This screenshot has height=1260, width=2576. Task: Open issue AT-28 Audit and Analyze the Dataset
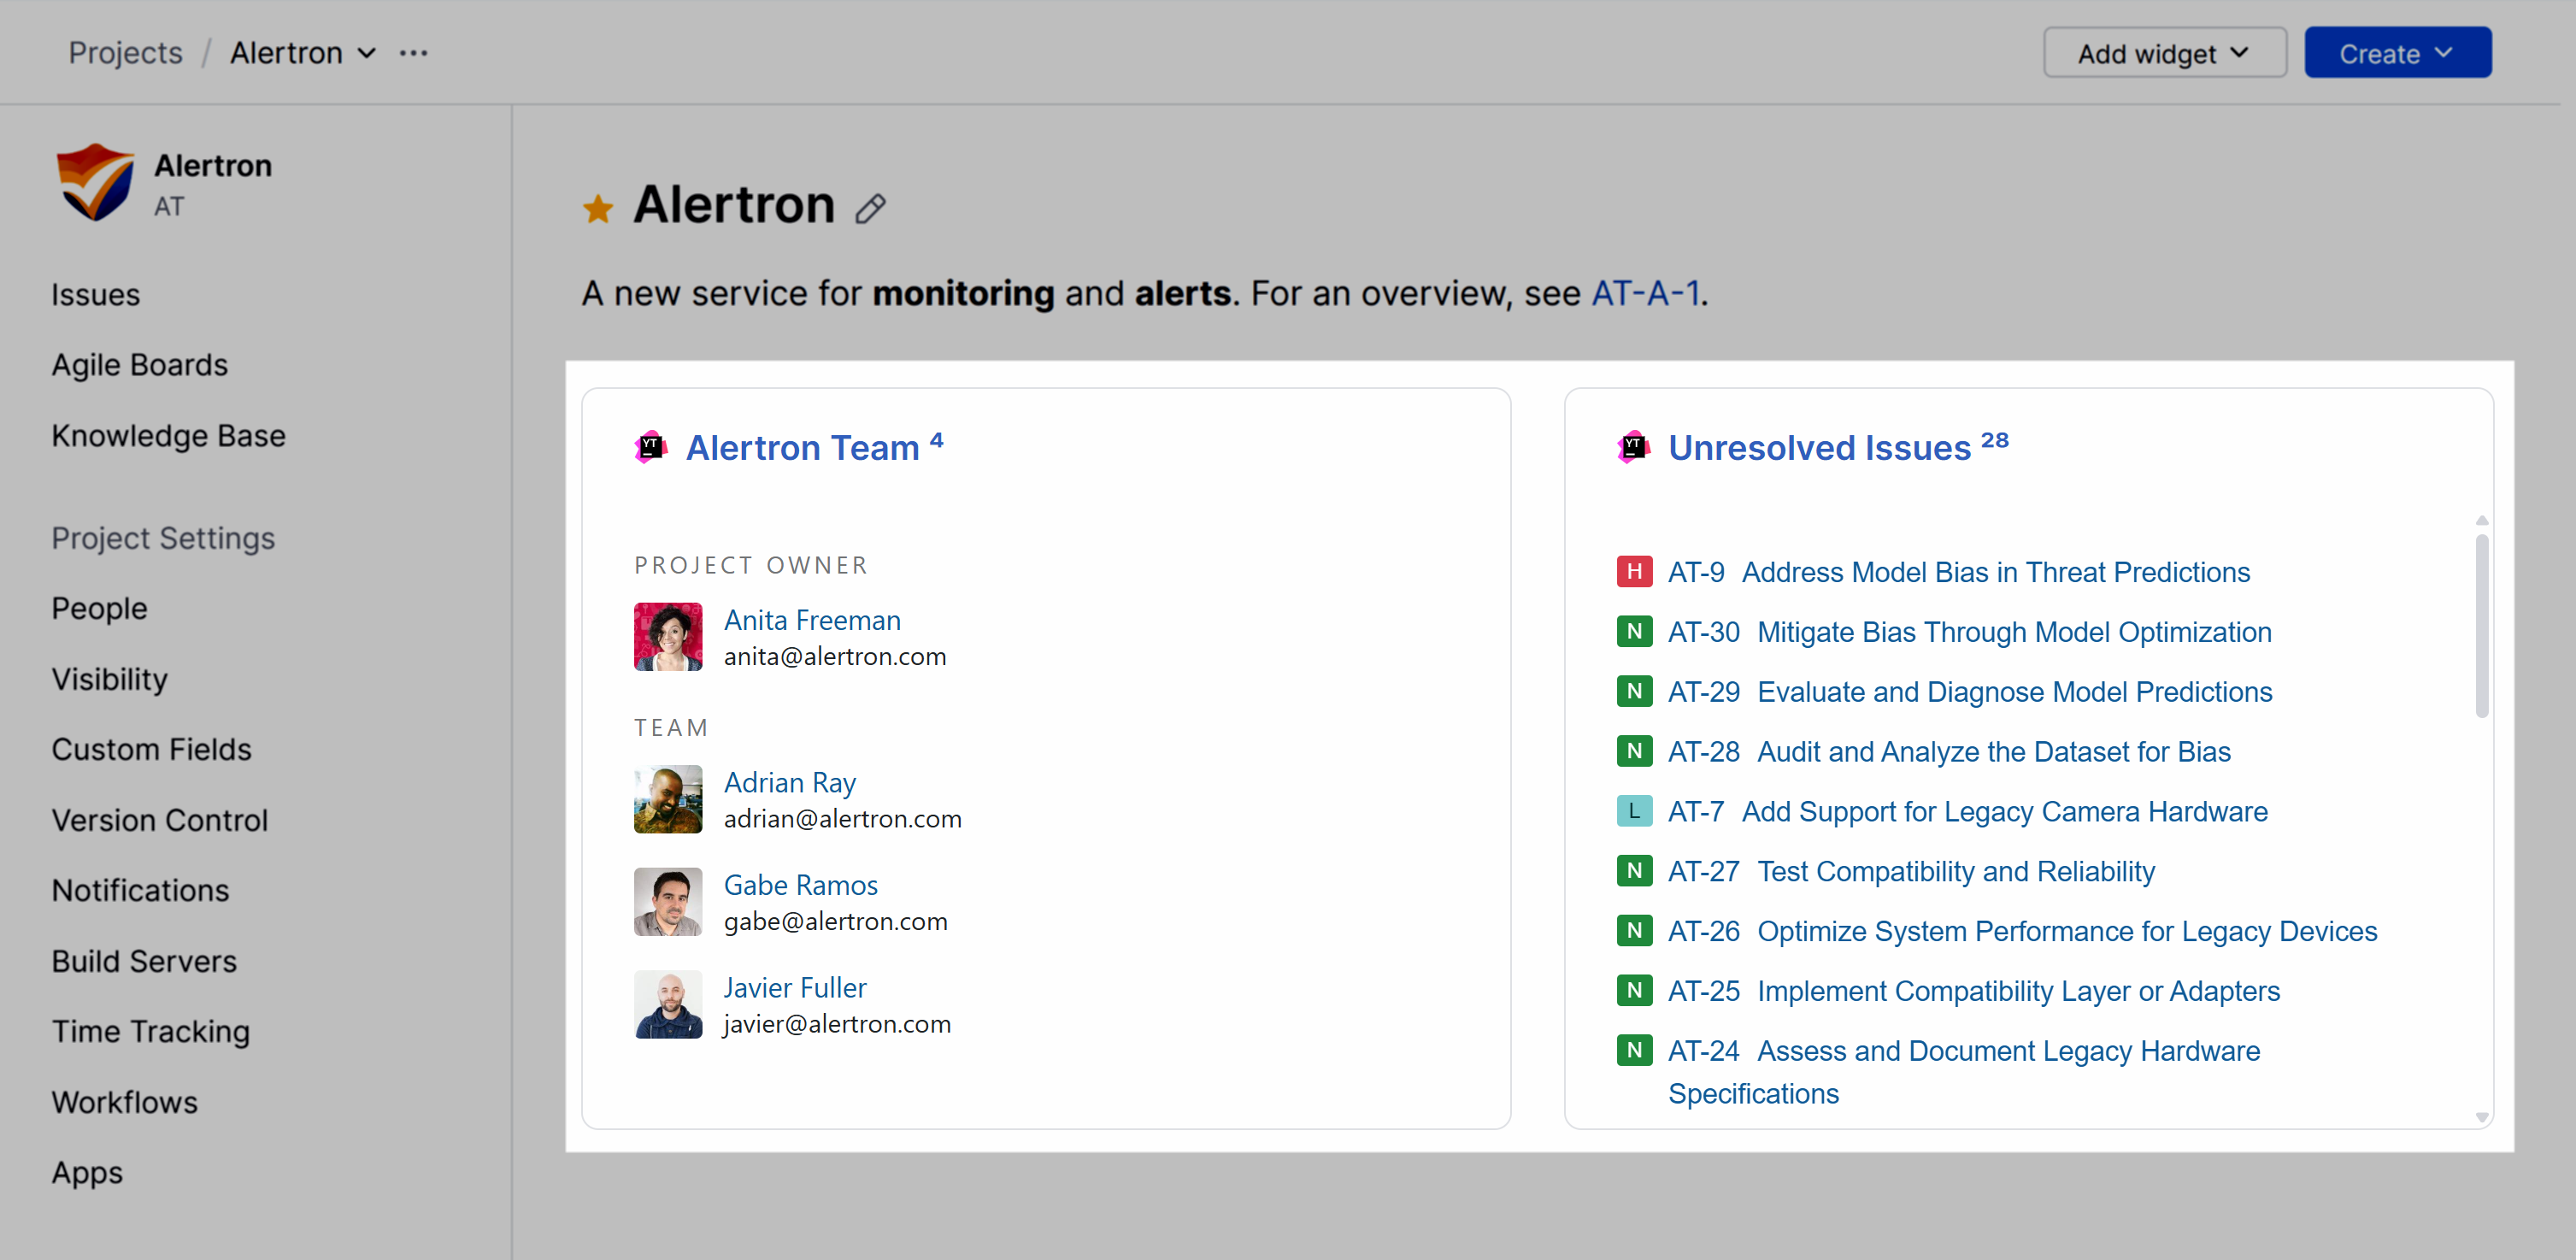1992,752
